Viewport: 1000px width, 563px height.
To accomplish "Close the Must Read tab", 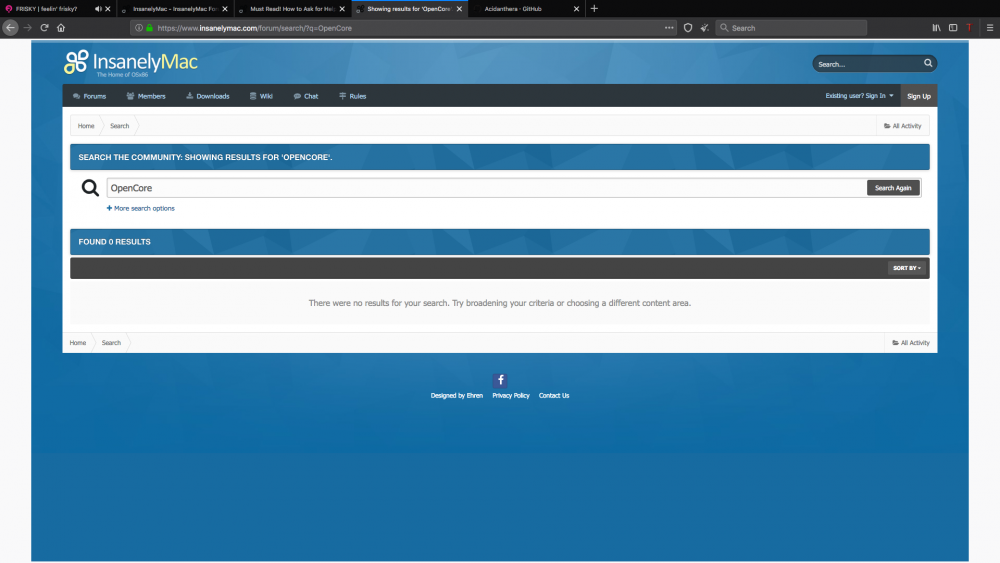I will [342, 9].
